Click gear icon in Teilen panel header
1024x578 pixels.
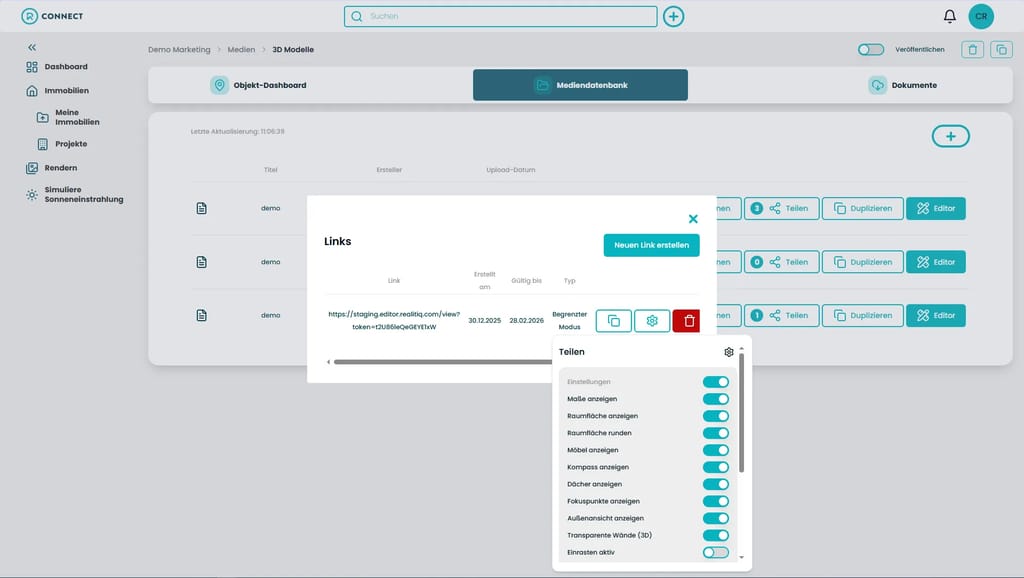pos(729,352)
